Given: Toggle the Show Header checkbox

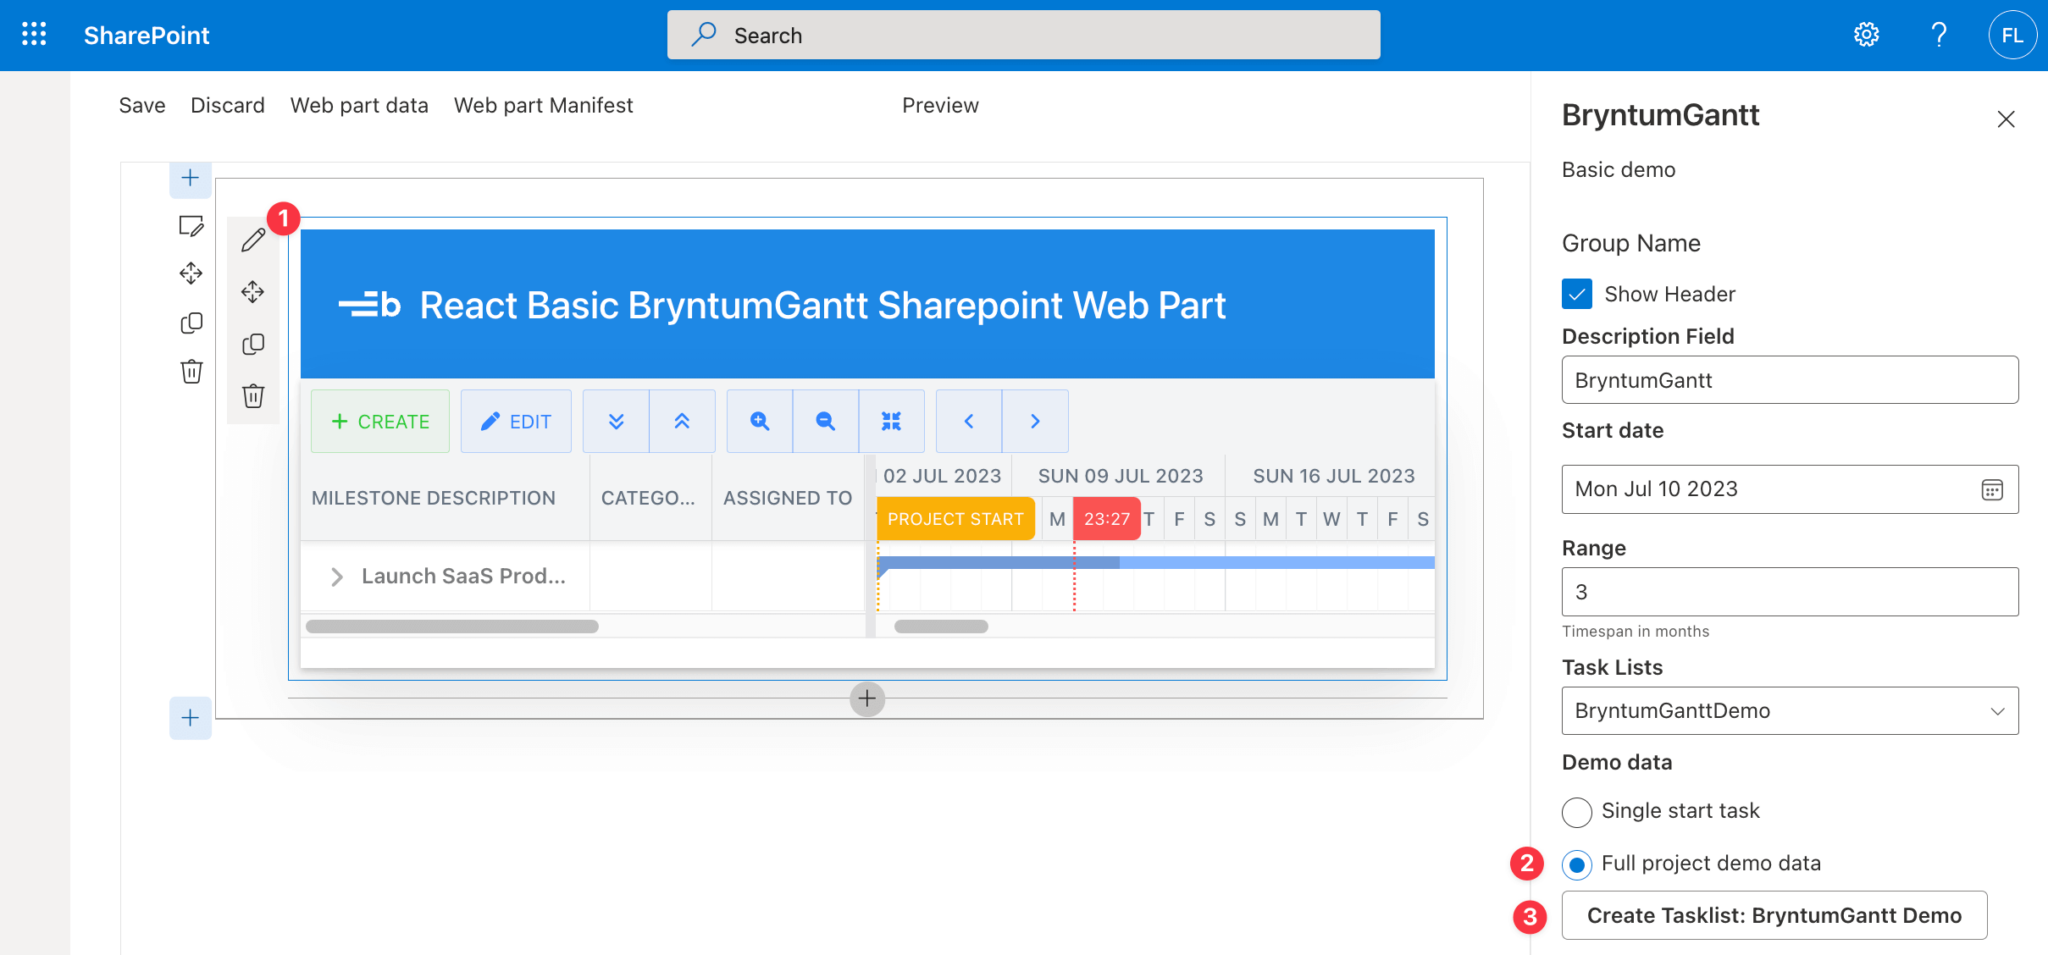Looking at the screenshot, I should pyautogui.click(x=1577, y=294).
